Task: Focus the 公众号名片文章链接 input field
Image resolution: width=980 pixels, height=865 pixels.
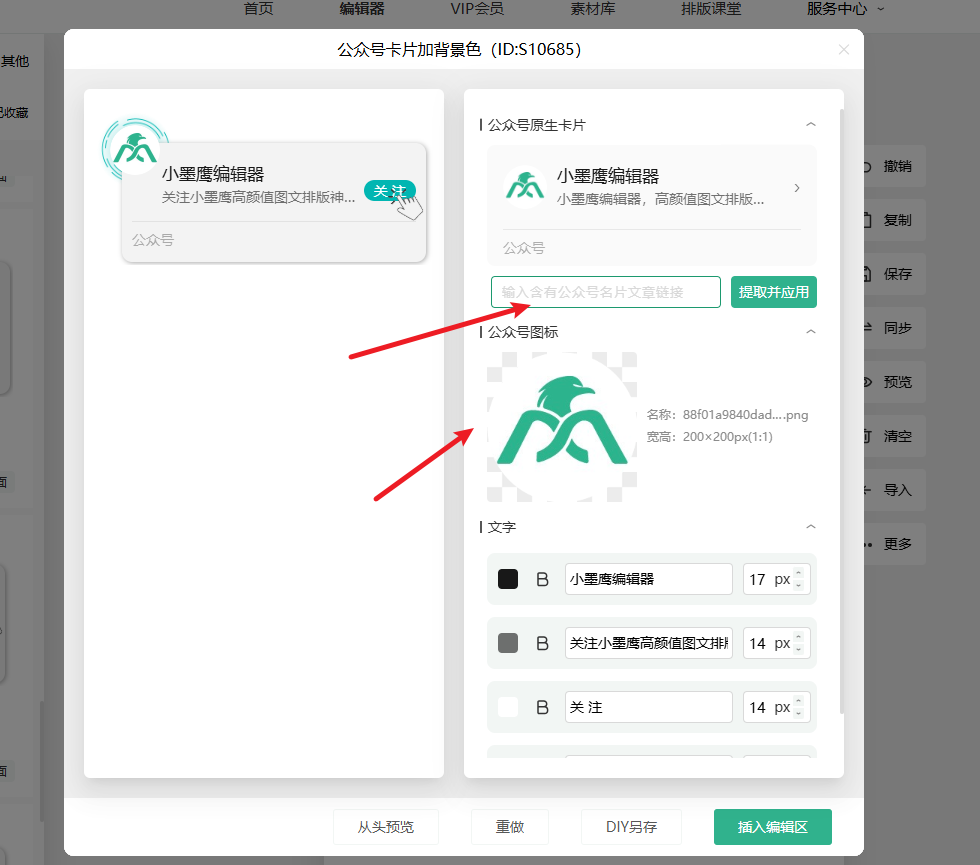Action: (605, 292)
